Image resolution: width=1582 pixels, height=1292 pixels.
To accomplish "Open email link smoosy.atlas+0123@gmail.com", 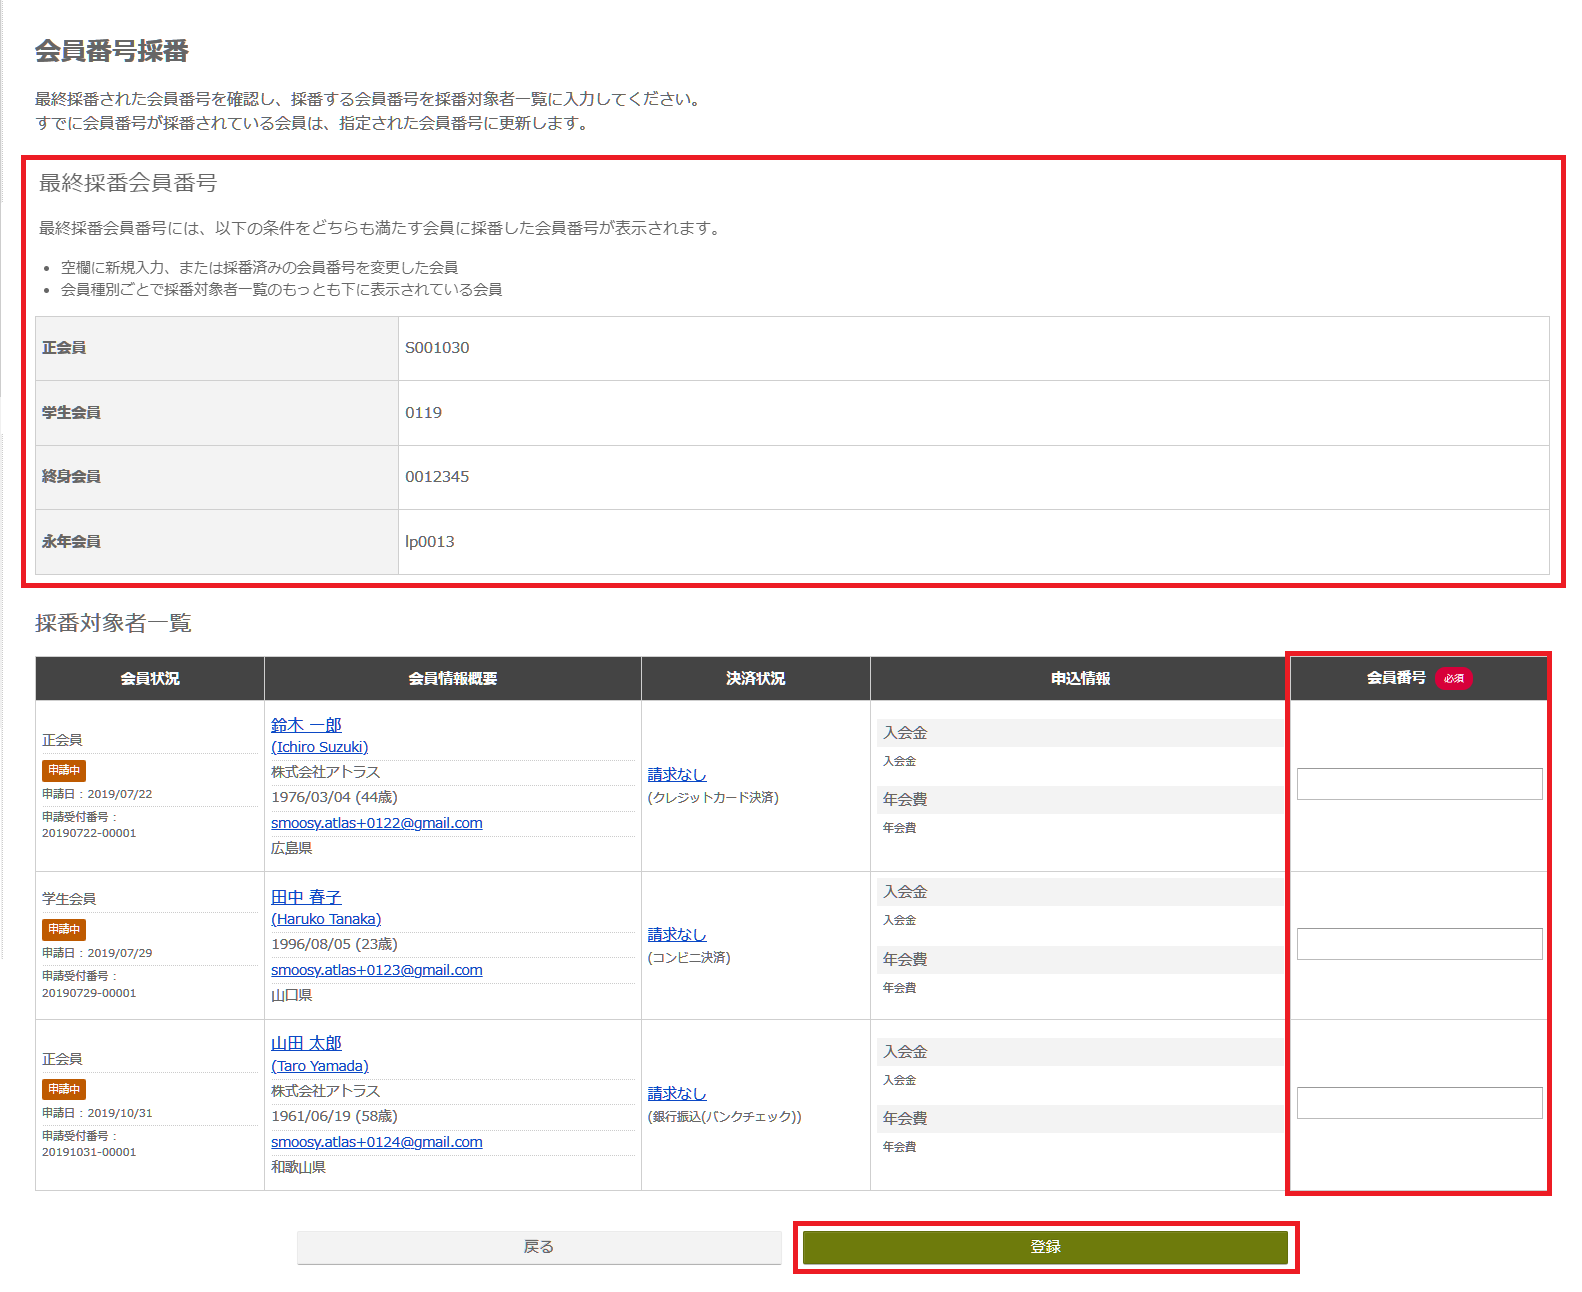I will [x=376, y=970].
